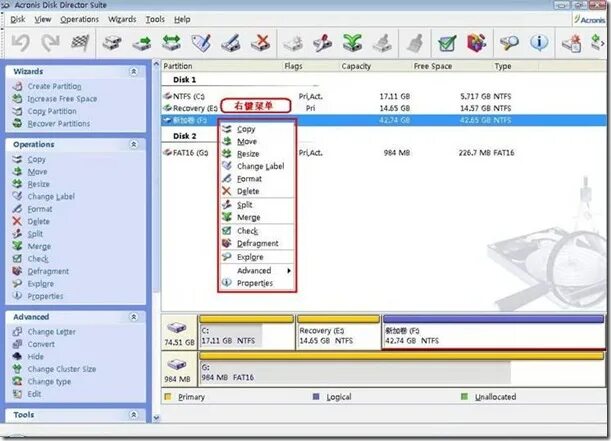
Task: Open the Help menu
Action: [182, 19]
